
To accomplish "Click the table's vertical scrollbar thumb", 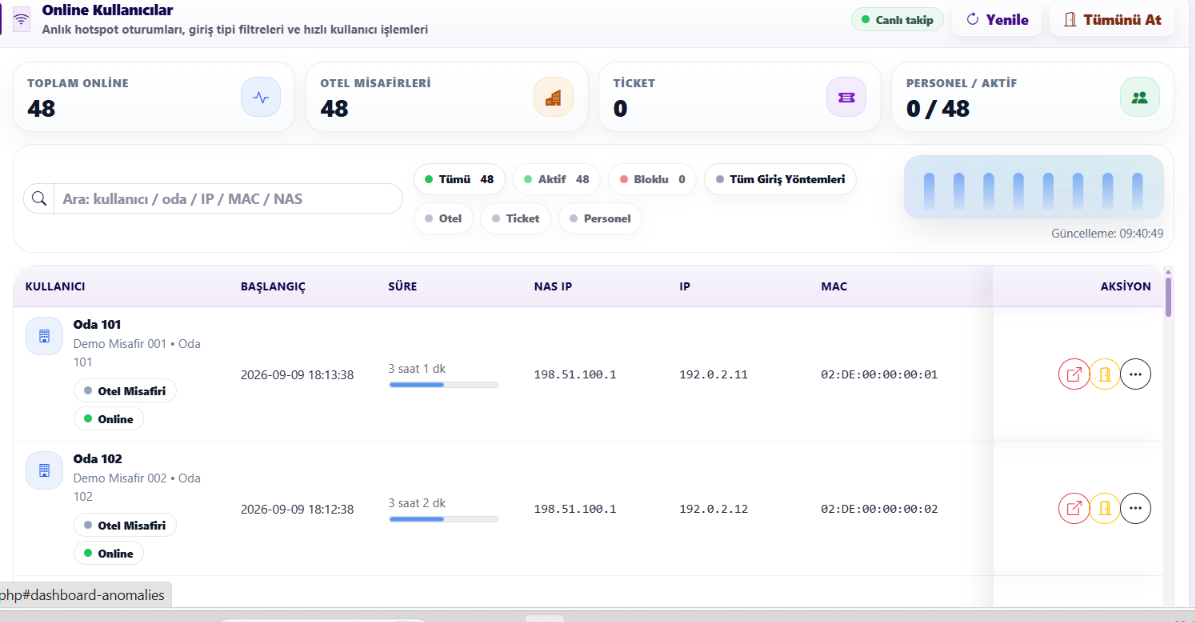I will tap(1168, 297).
